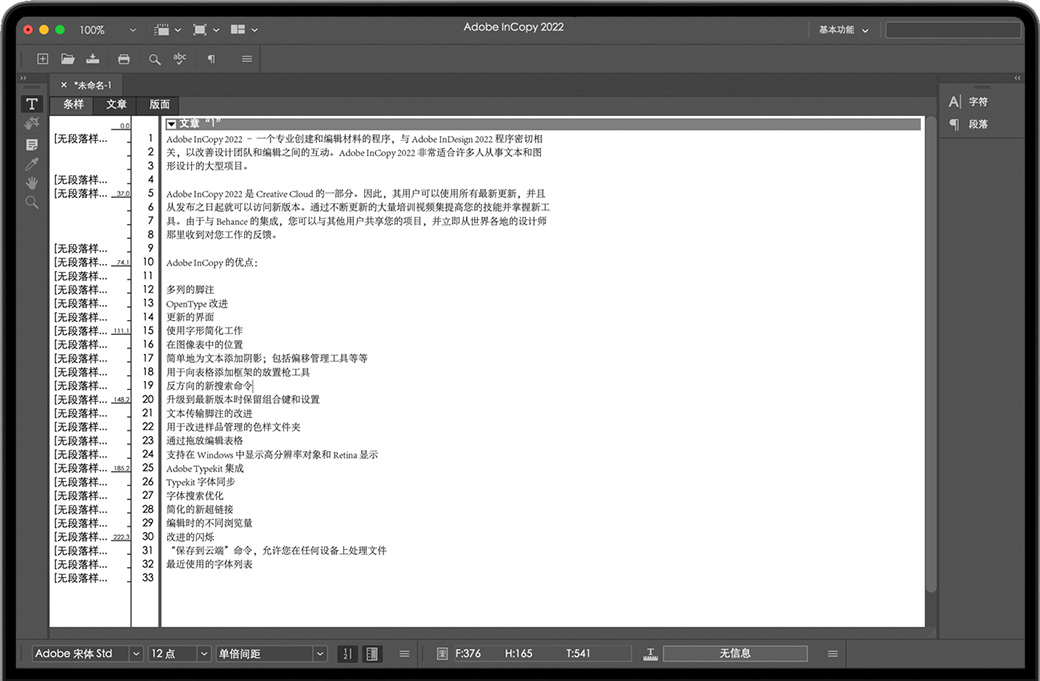Toggle paragraph styles column button in bottom bar
The image size is (1040, 681).
point(372,654)
